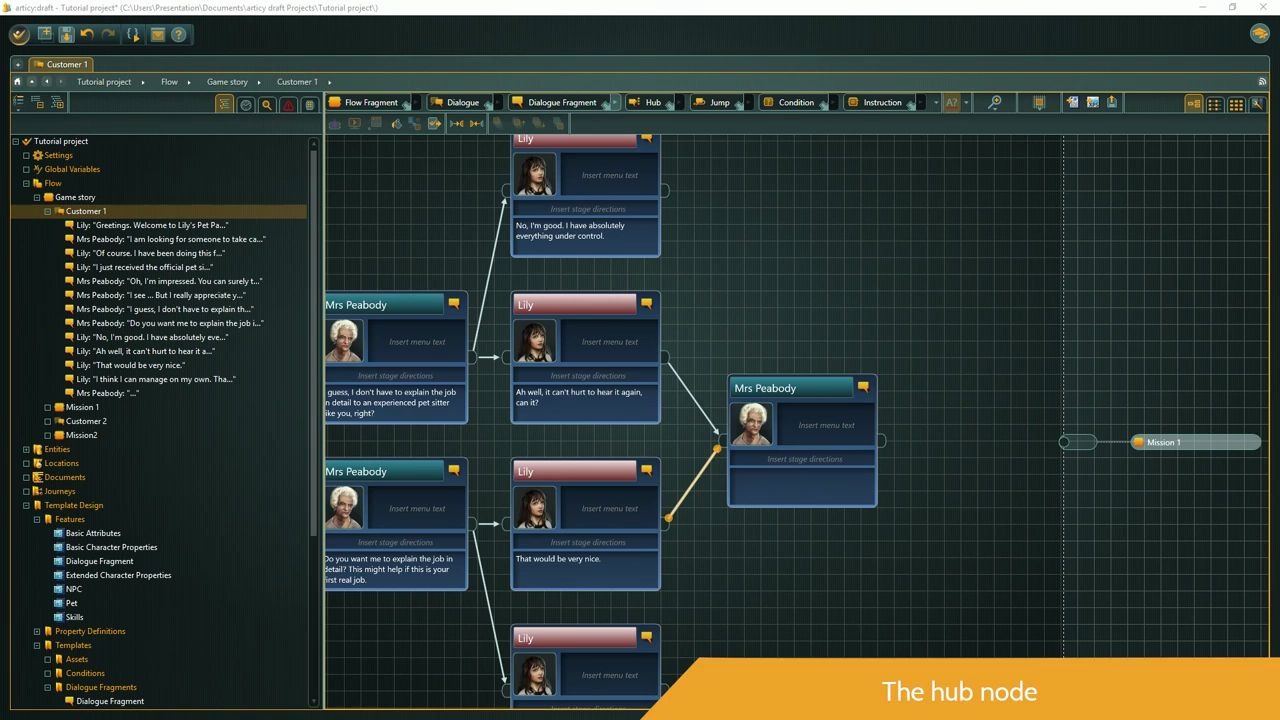This screenshot has width=1280, height=720.
Task: Collapse the Tutorial project root node
Action: (16, 141)
